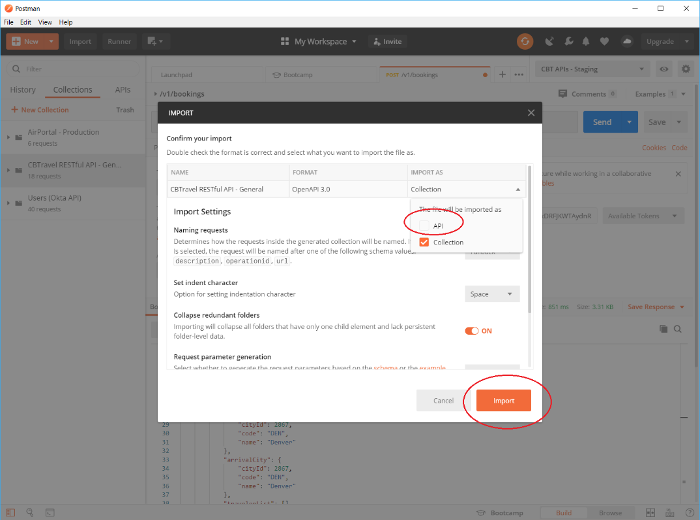Open help question mark icon
The height and width of the screenshot is (520, 700).
click(x=689, y=512)
